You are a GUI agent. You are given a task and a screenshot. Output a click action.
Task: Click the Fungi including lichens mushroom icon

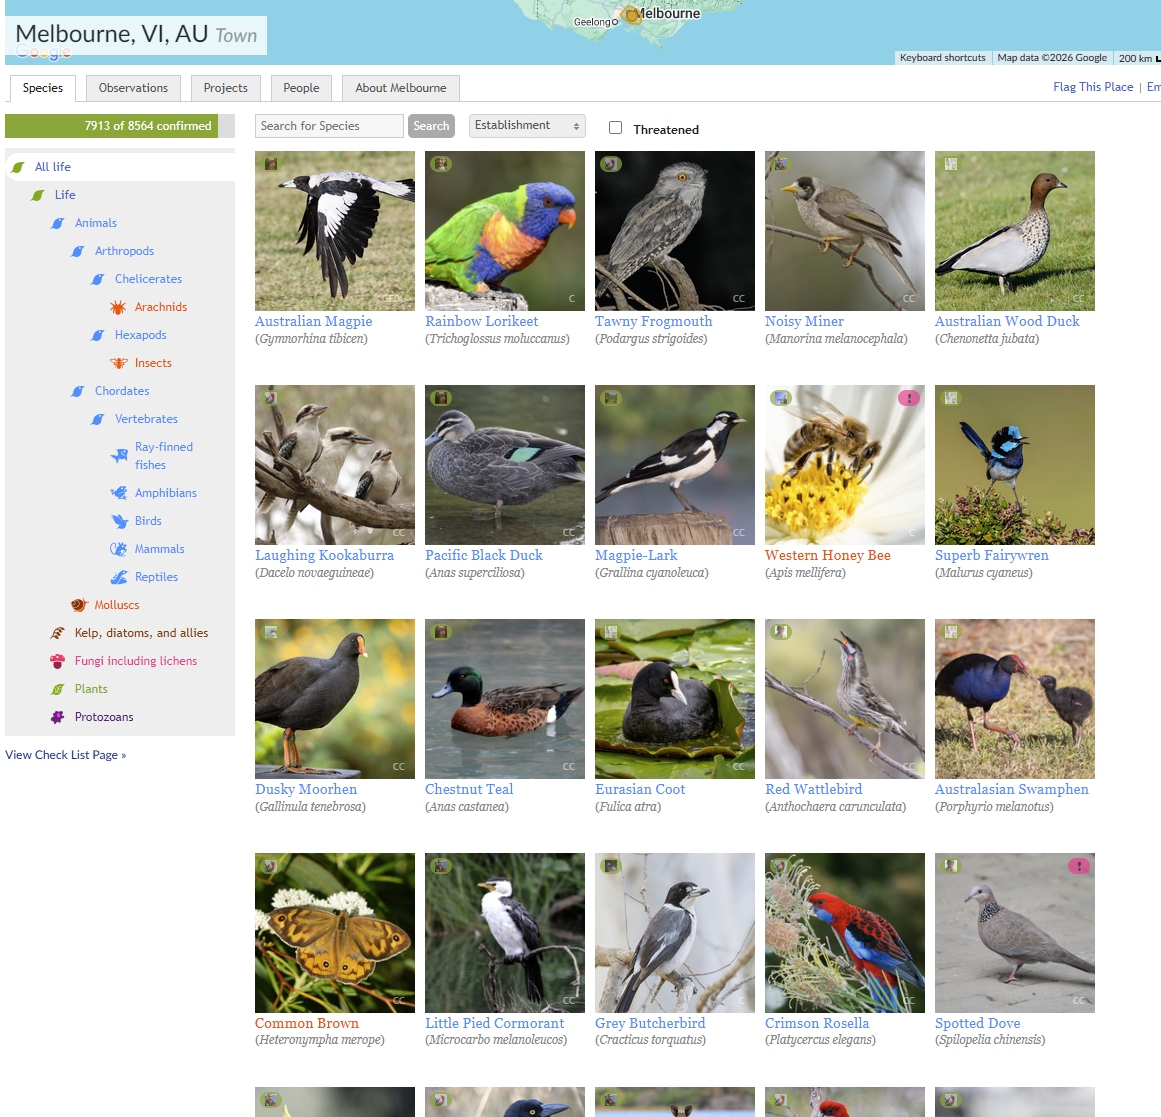click(x=58, y=661)
